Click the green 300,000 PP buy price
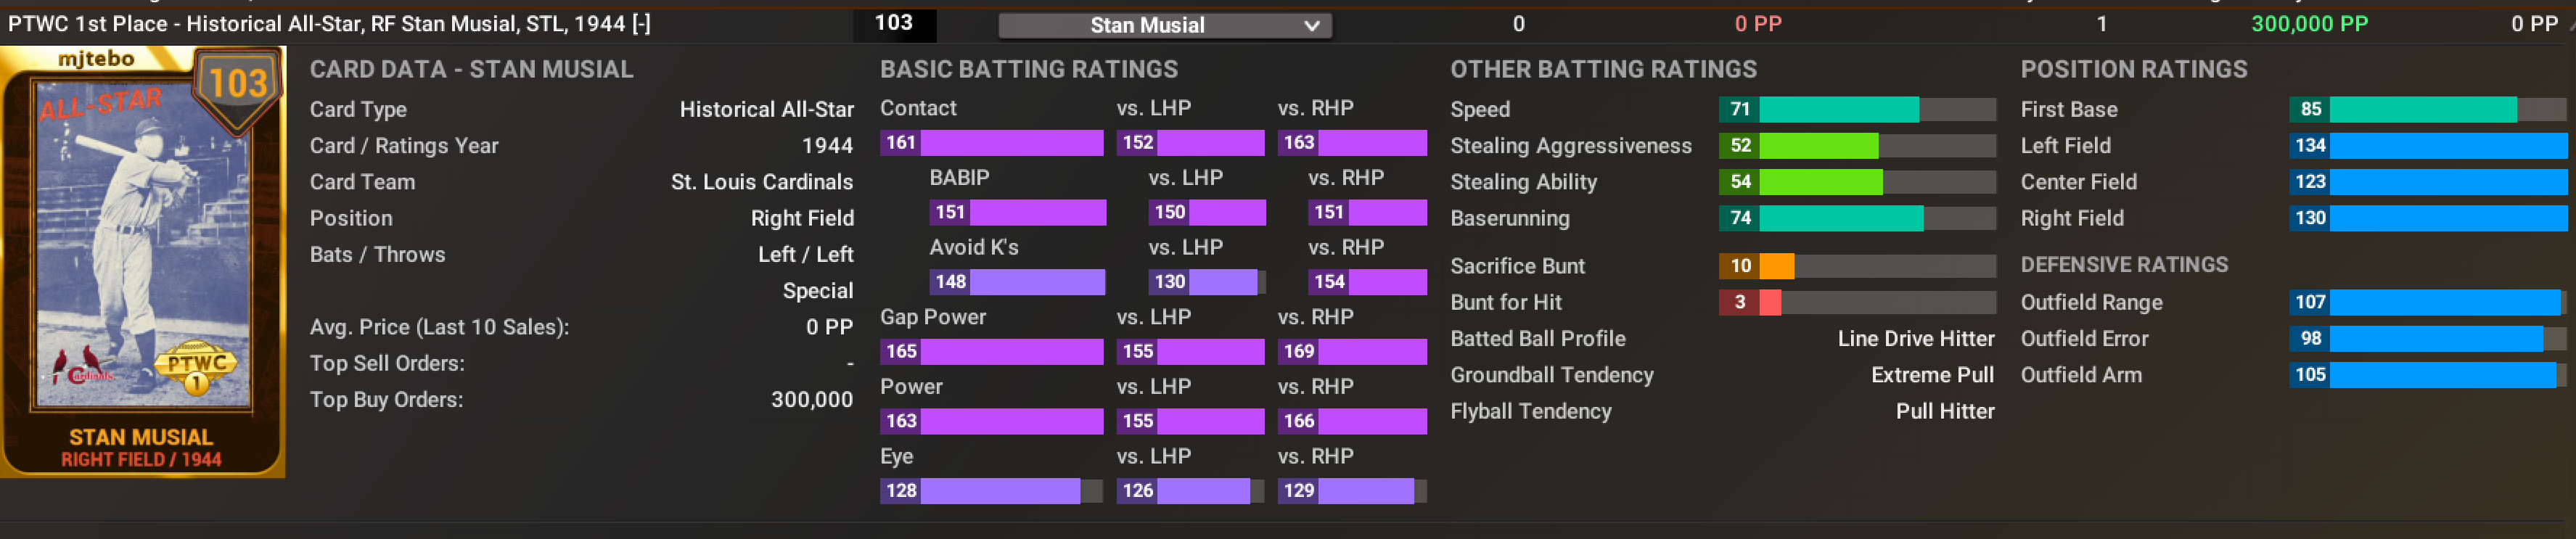Screen dimensions: 2576x539 pyautogui.click(x=2308, y=24)
